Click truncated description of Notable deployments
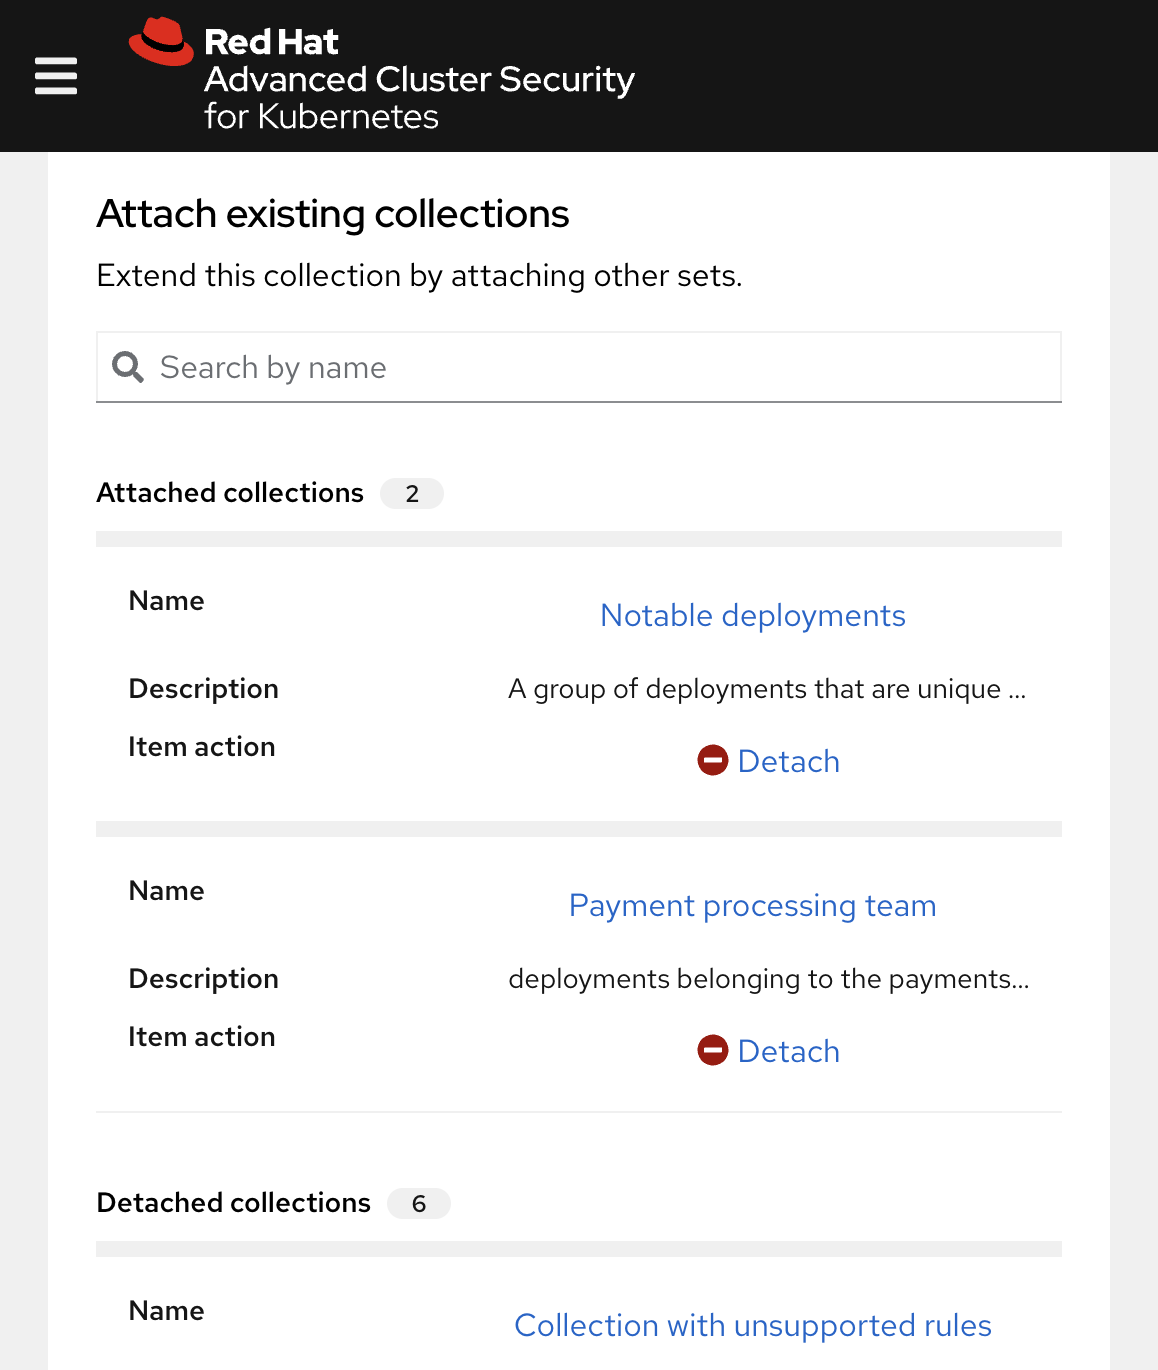Viewport: 1158px width, 1370px height. point(767,689)
